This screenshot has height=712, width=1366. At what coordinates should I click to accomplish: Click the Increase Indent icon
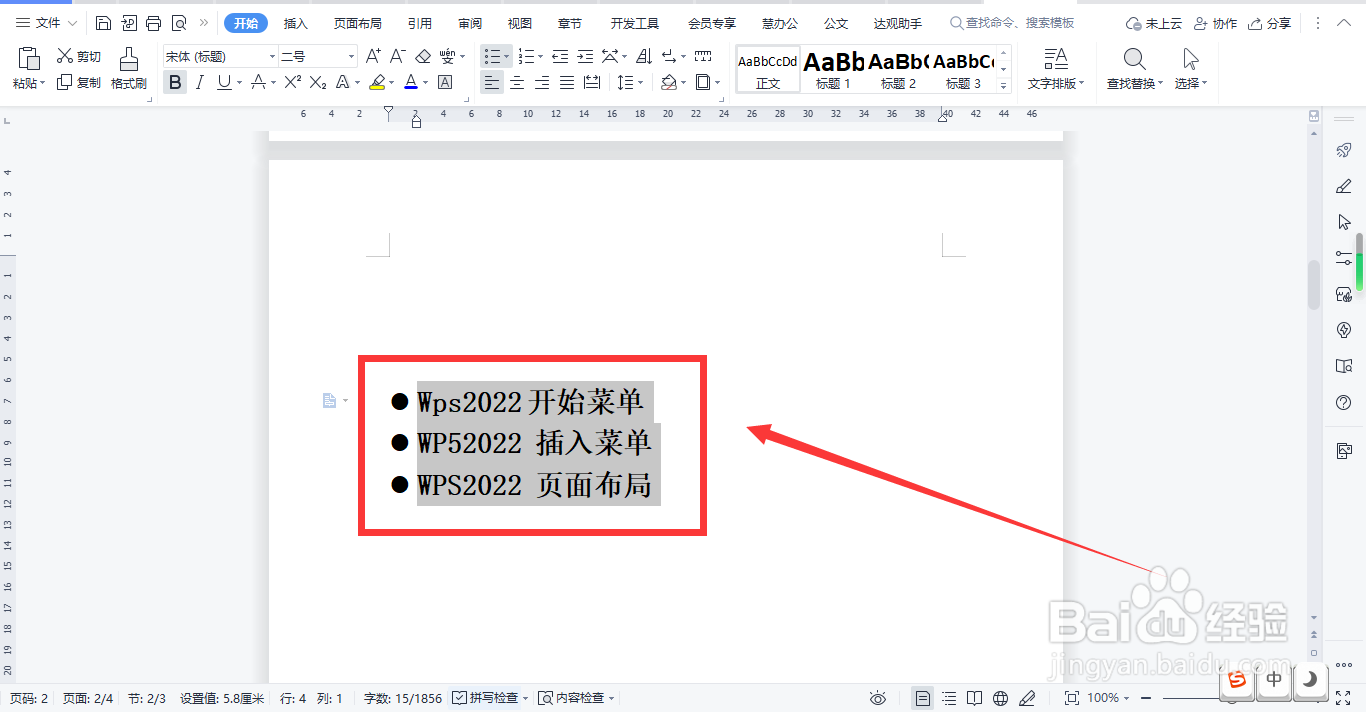(x=585, y=56)
